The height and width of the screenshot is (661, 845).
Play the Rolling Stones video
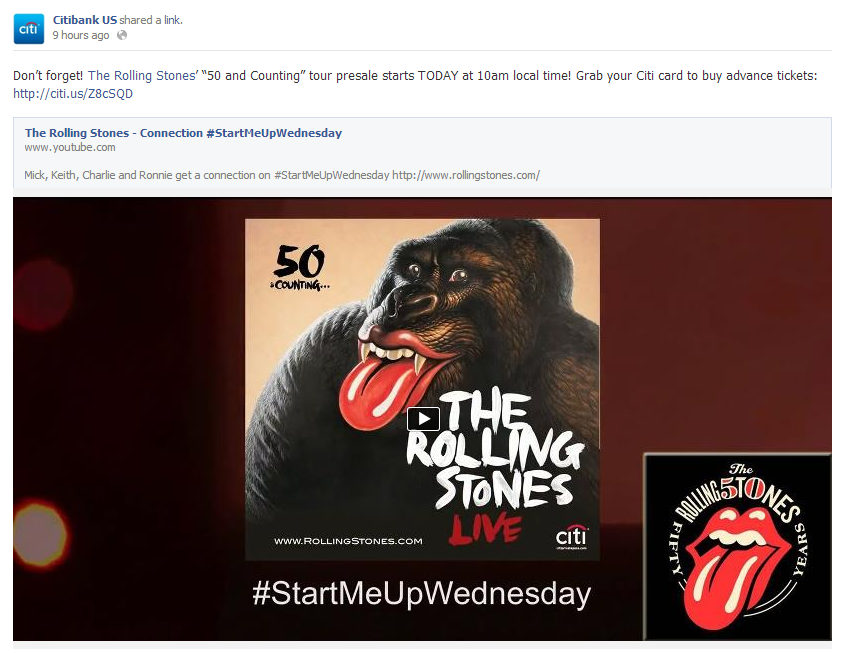pos(423,419)
